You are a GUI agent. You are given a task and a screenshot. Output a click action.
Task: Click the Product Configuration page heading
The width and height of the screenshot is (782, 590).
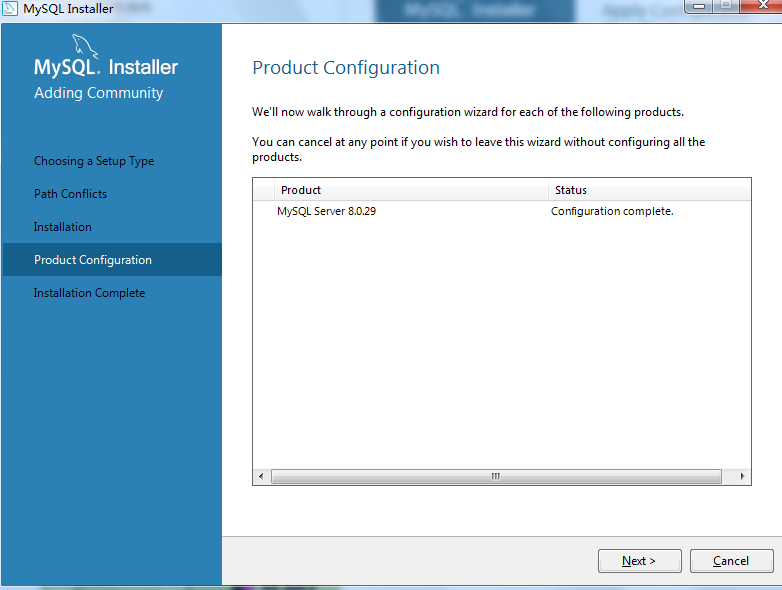pos(346,68)
